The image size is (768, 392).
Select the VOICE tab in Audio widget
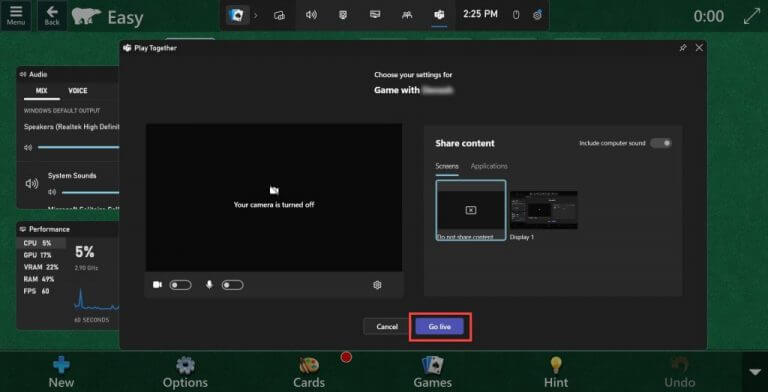coord(78,91)
